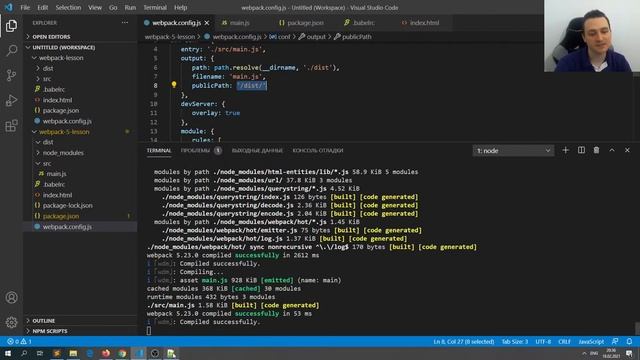Split the terminal panel

[581, 150]
